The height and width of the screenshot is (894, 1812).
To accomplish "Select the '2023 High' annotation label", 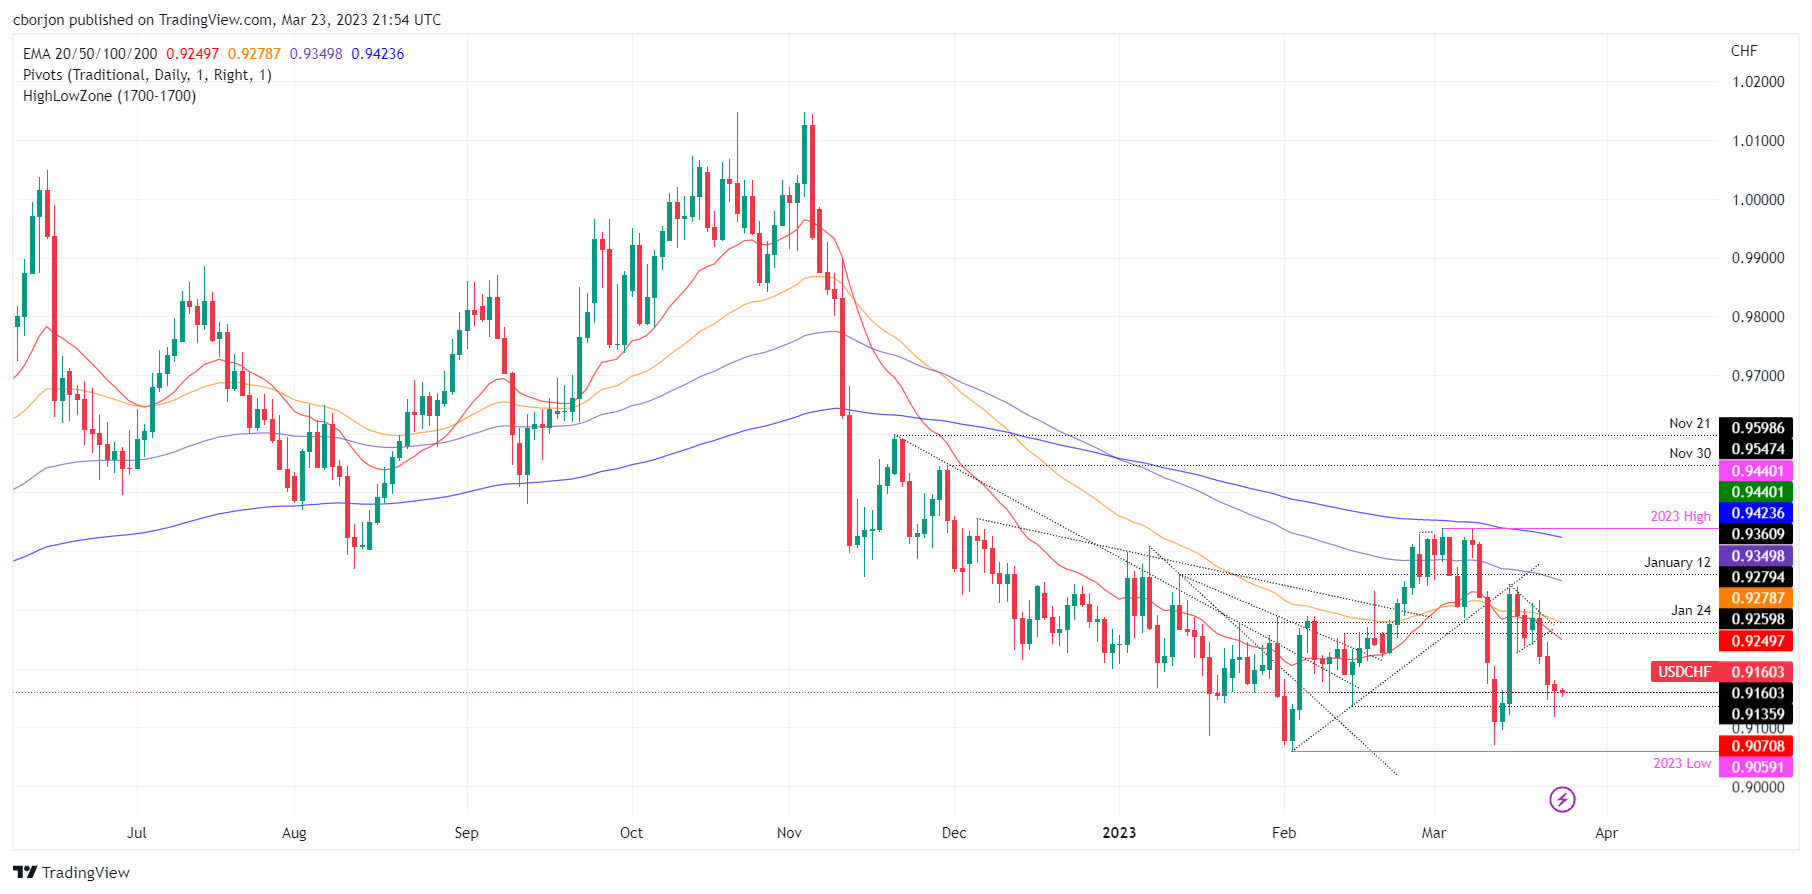I will 1680,516.
